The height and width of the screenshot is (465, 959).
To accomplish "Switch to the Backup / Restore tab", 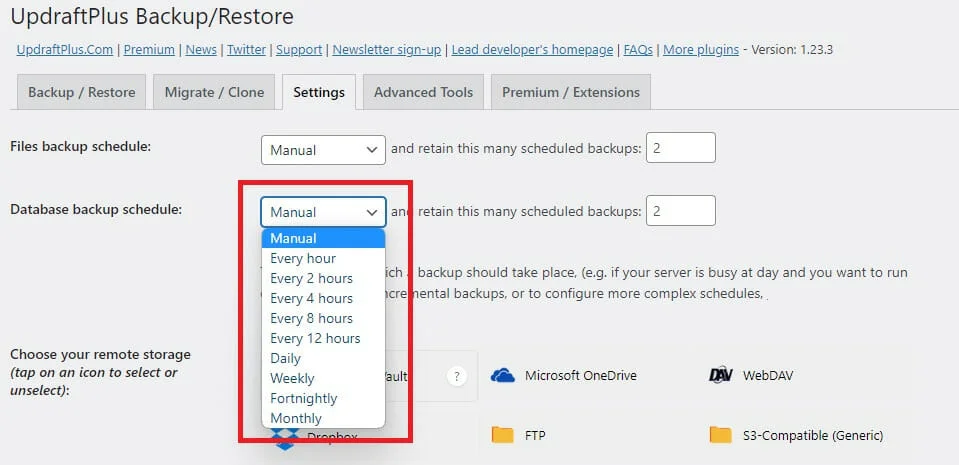I will point(81,92).
